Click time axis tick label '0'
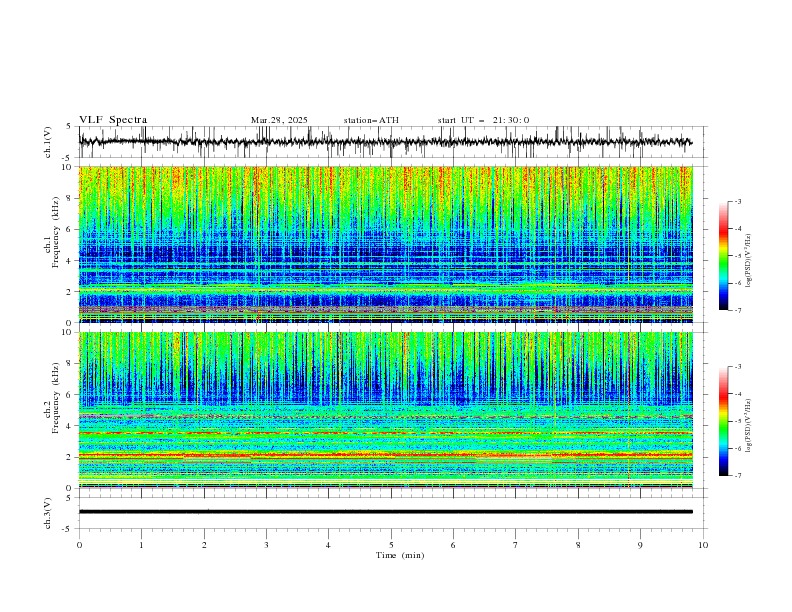792x612 pixels. point(79,545)
